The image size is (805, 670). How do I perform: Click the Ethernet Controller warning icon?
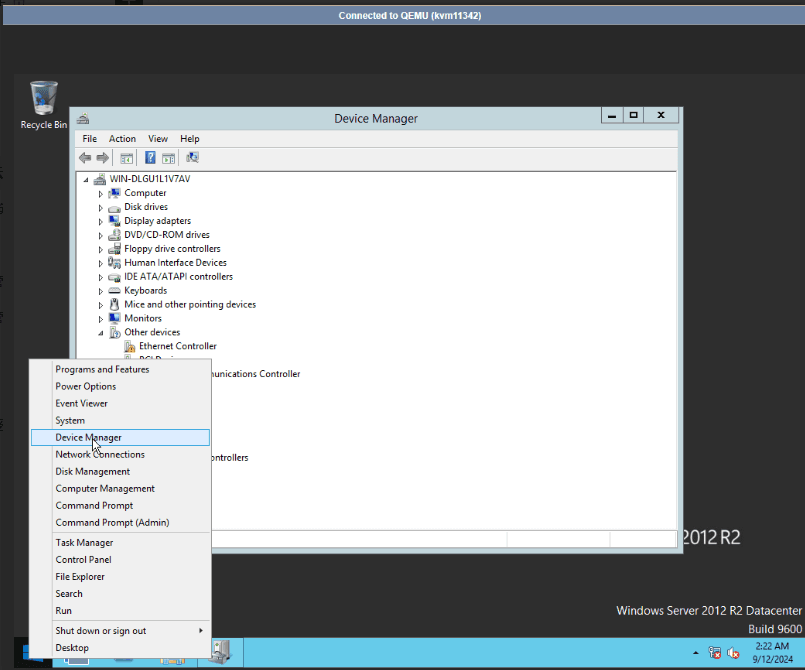coord(130,347)
